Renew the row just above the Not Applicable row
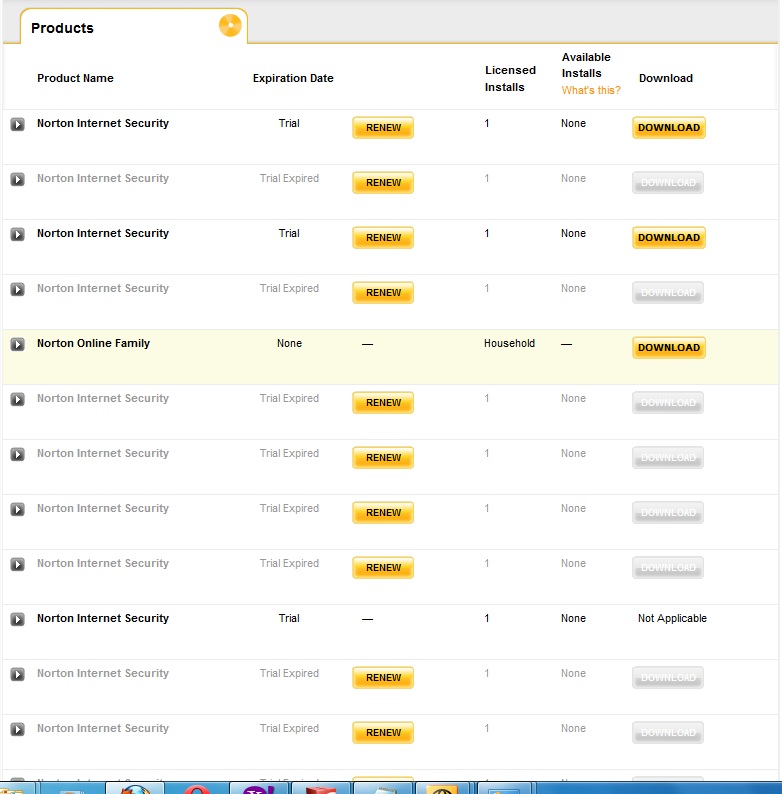The height and width of the screenshot is (794, 782). tap(383, 568)
